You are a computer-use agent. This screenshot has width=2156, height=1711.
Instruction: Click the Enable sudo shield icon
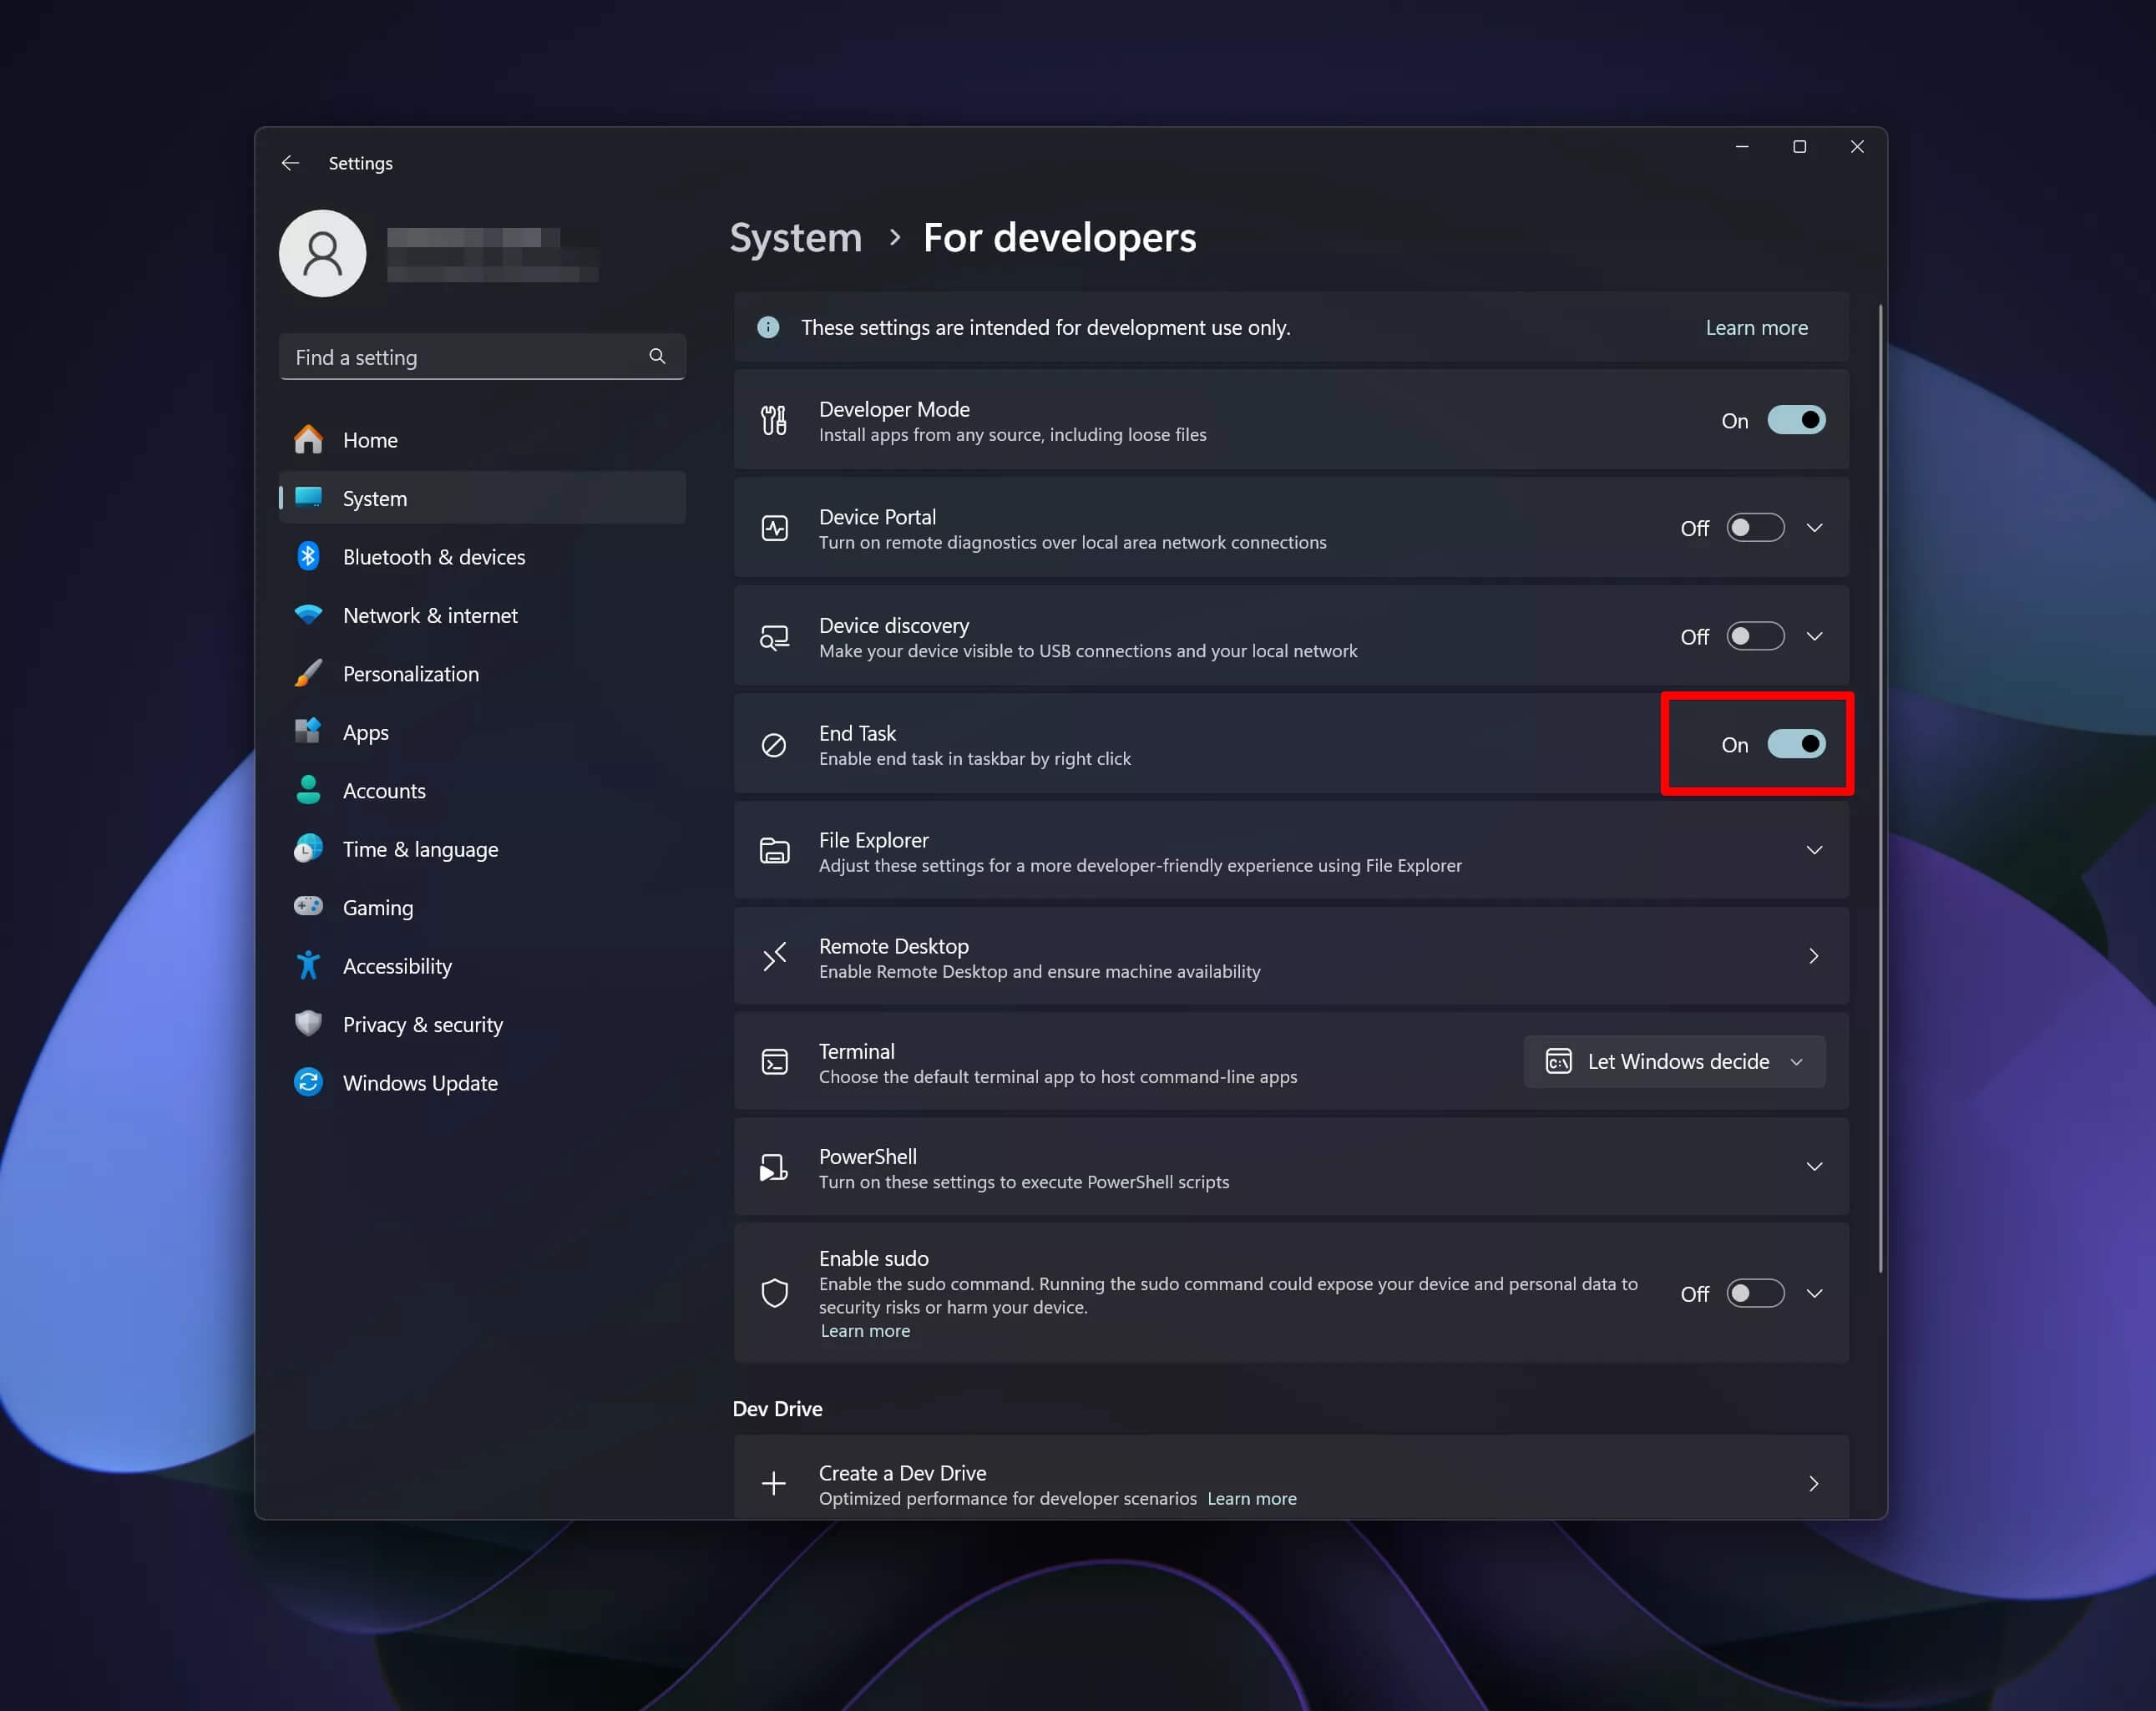tap(774, 1293)
